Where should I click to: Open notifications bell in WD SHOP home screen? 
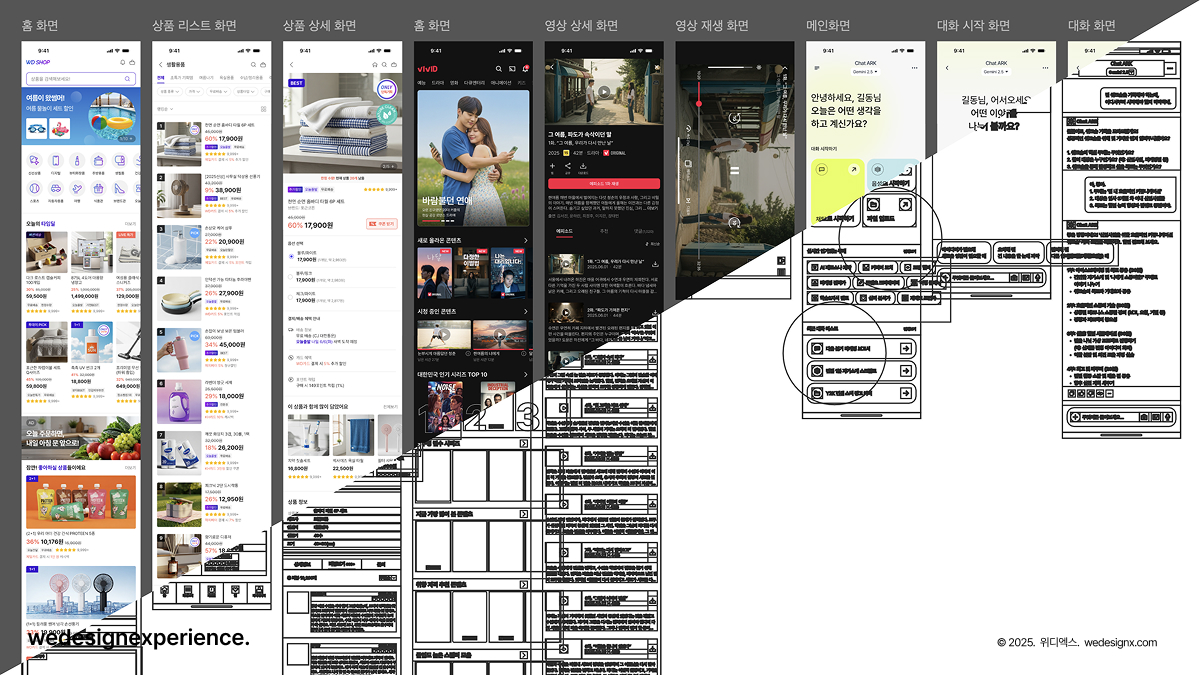pos(122,63)
